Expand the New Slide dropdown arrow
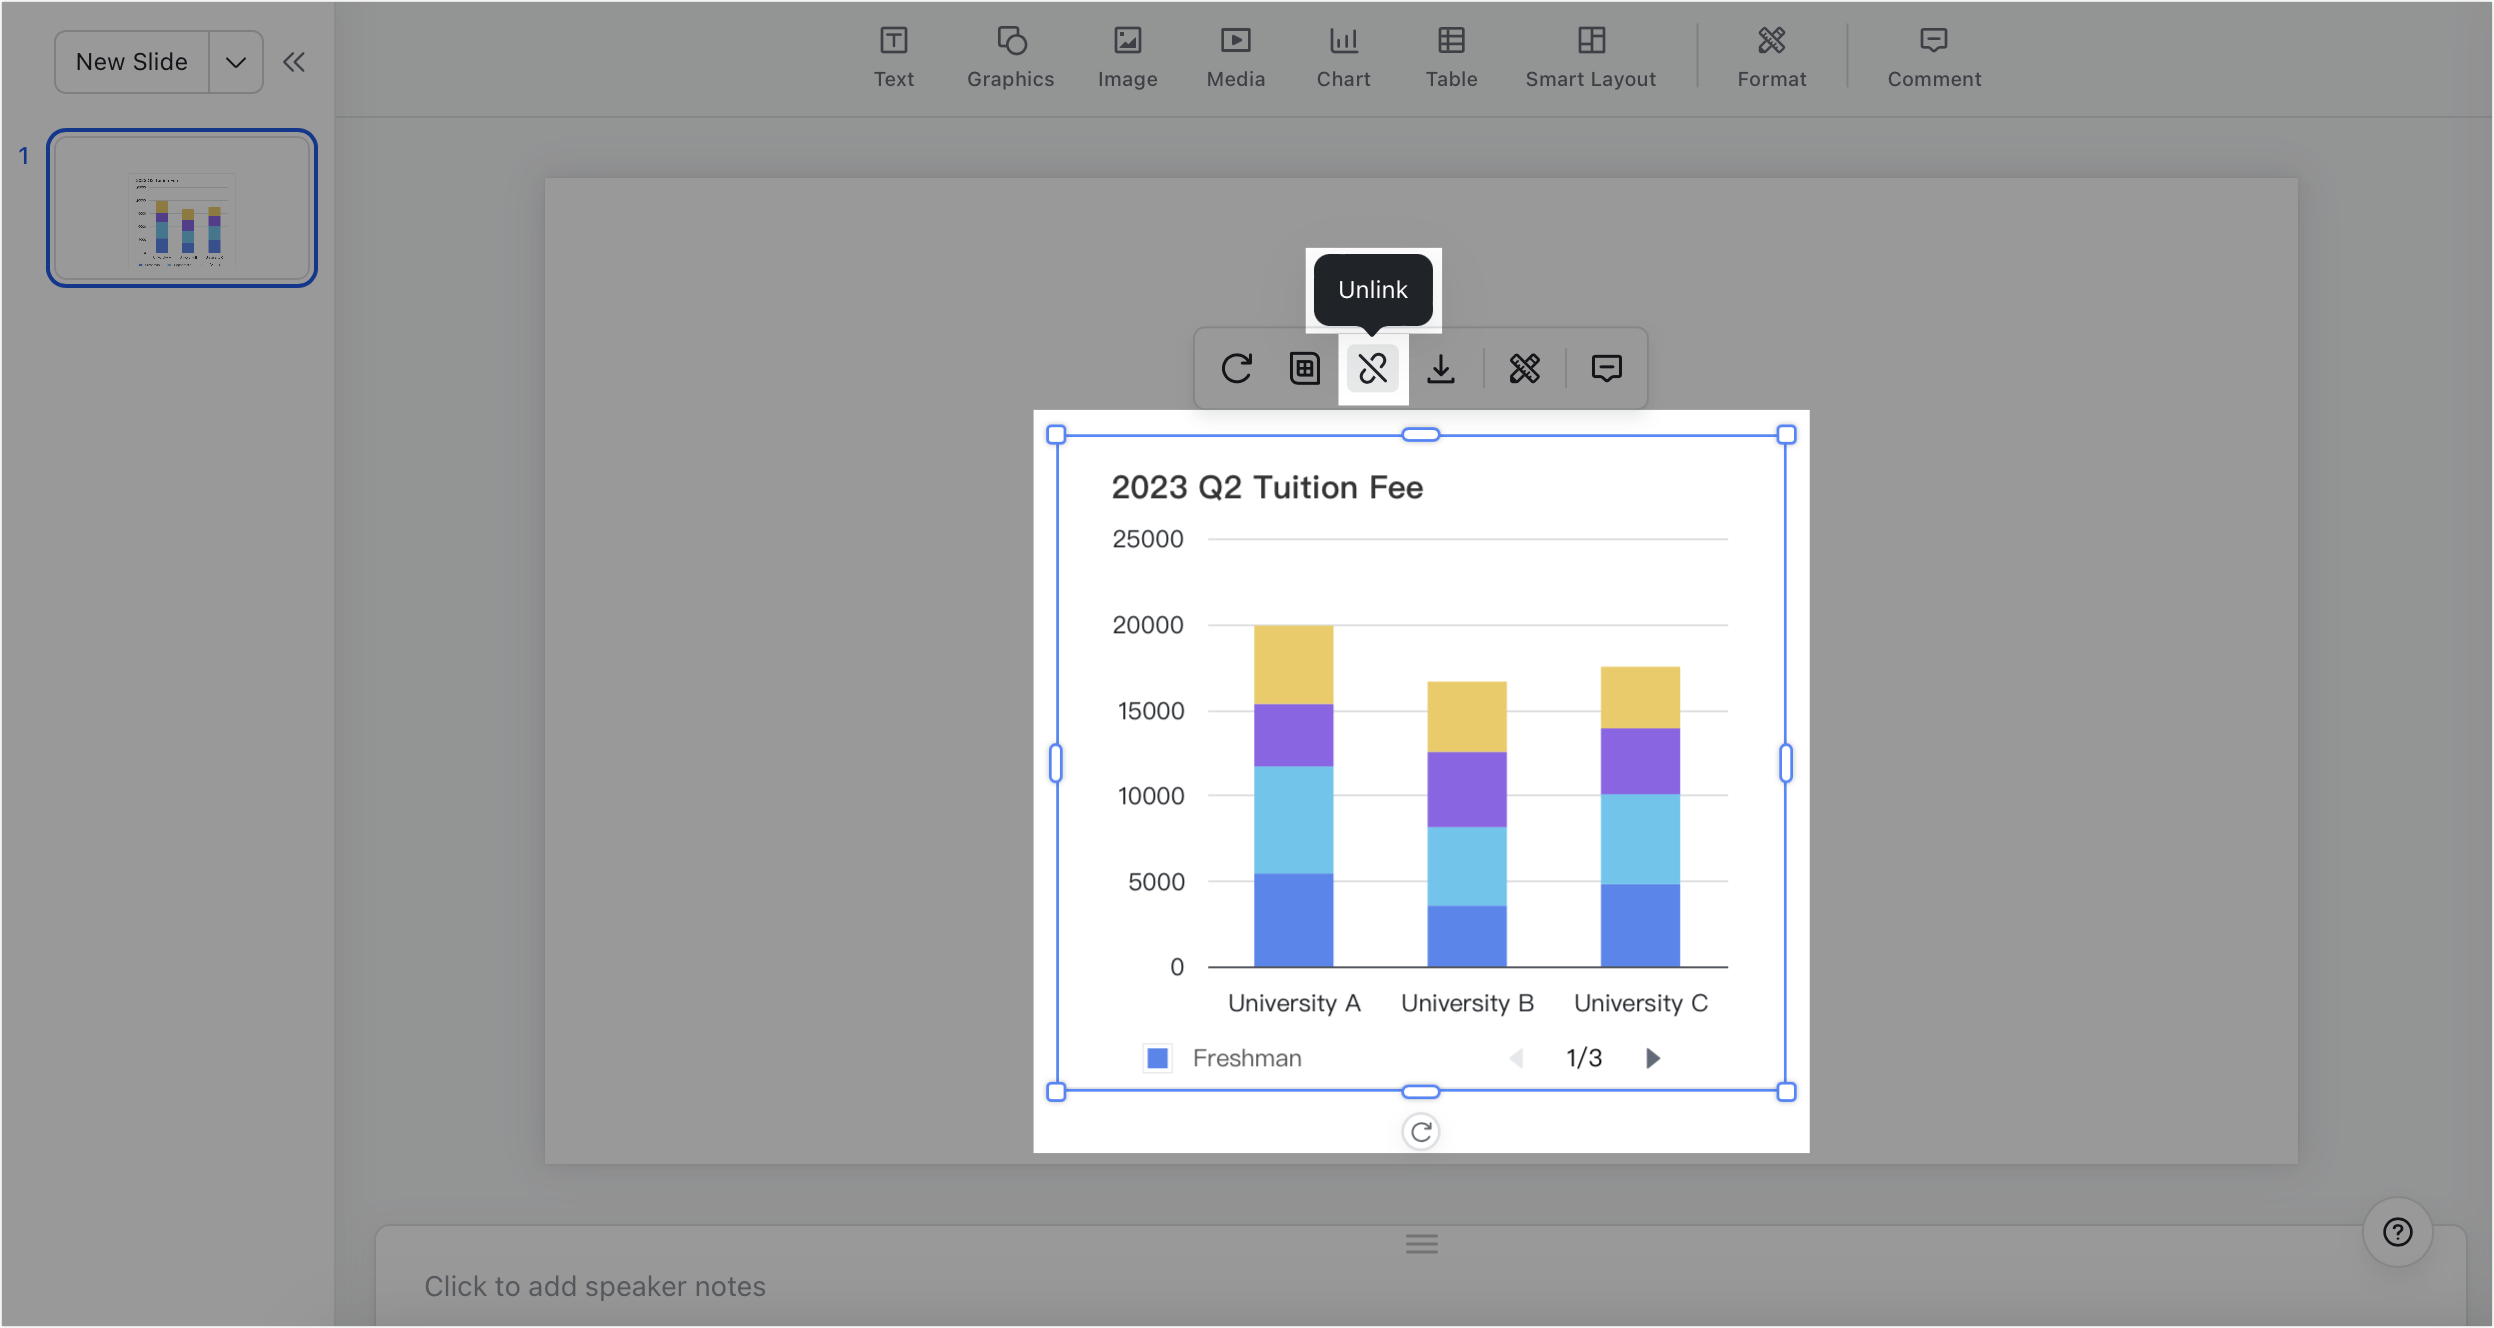 point(236,62)
